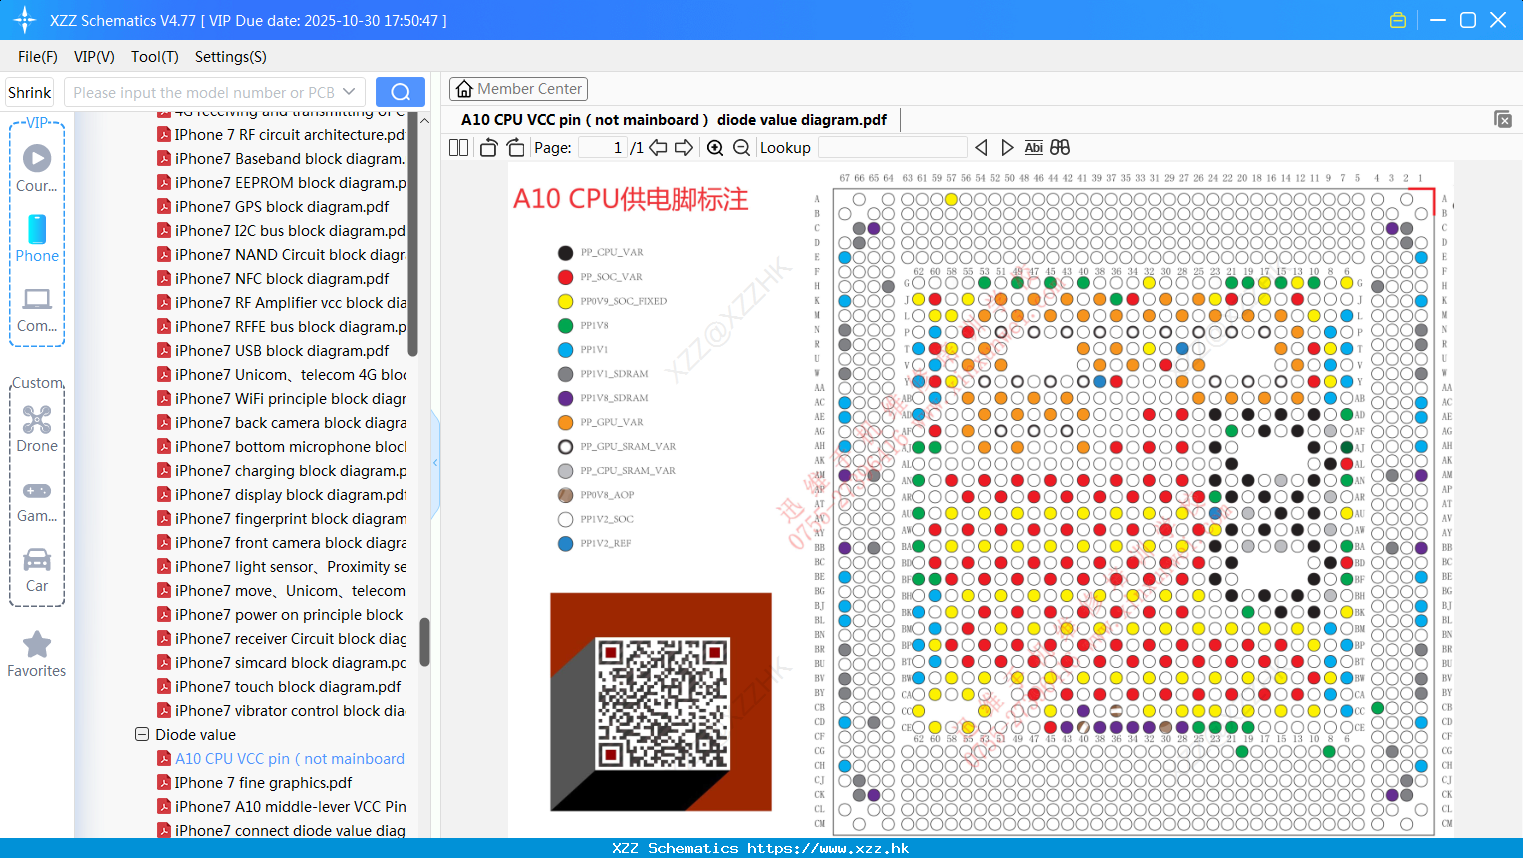Click the XZZ Schematics app logo
Image resolution: width=1523 pixels, height=858 pixels.
[x=25, y=20]
